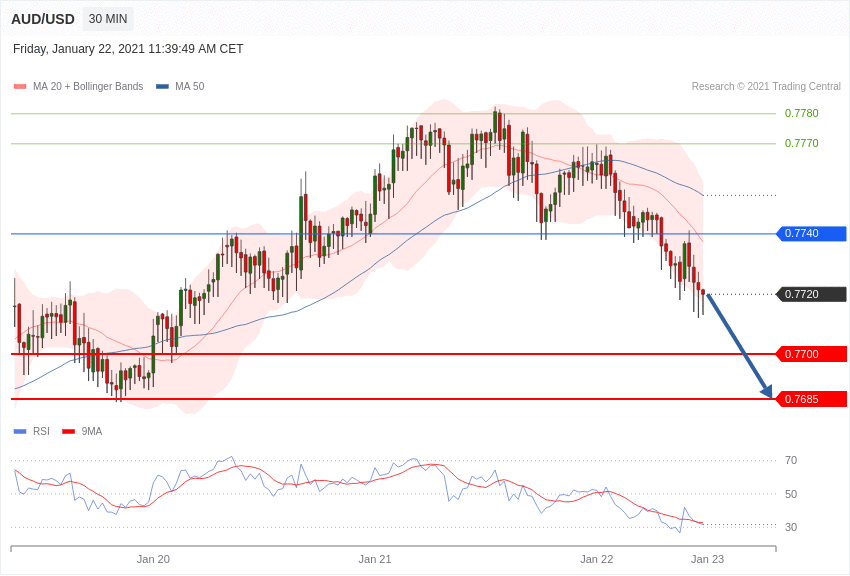Viewport: 850px width, 576px height.
Task: Click the Jan 23 date axis label
Action: (x=707, y=559)
